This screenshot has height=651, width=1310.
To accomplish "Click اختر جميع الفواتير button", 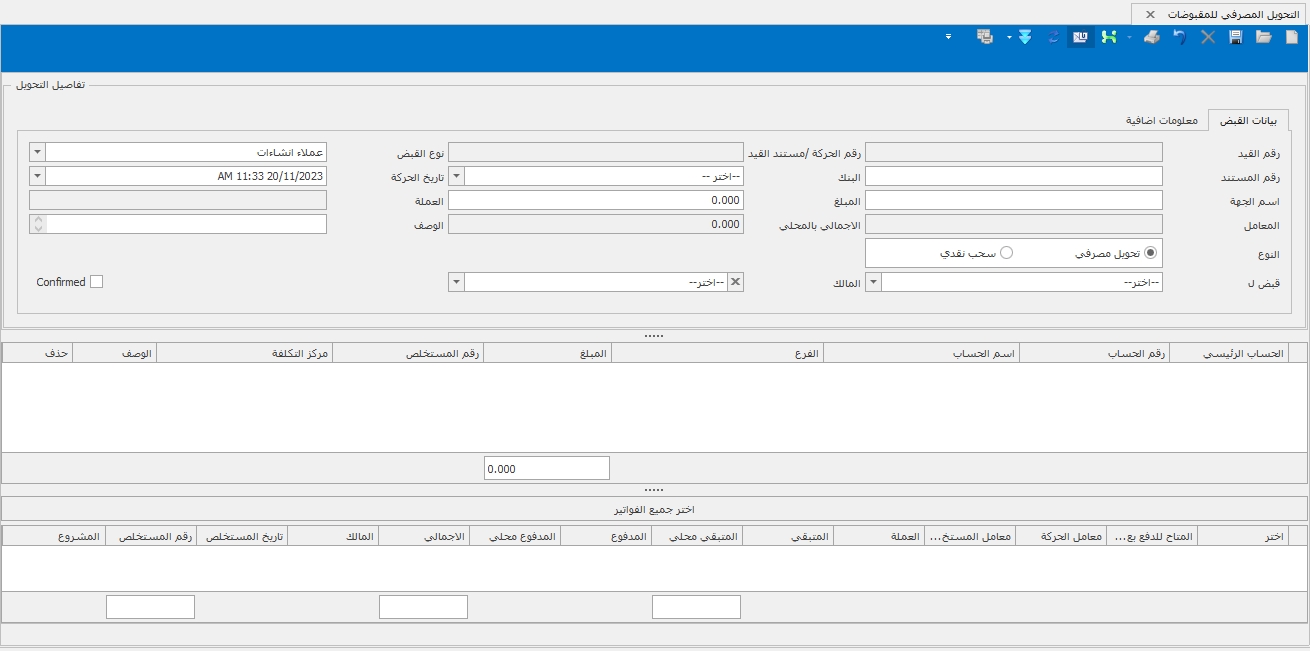I will pyautogui.click(x=654, y=509).
